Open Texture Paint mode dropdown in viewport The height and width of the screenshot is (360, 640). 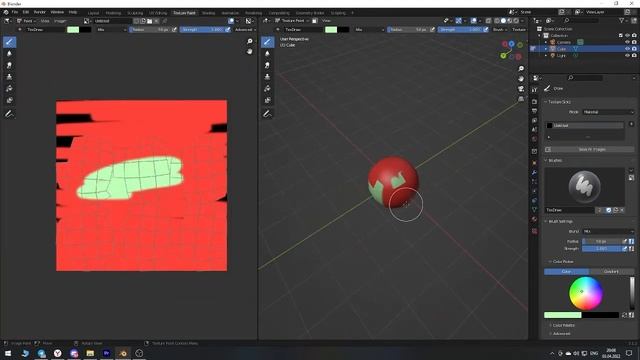(x=292, y=20)
